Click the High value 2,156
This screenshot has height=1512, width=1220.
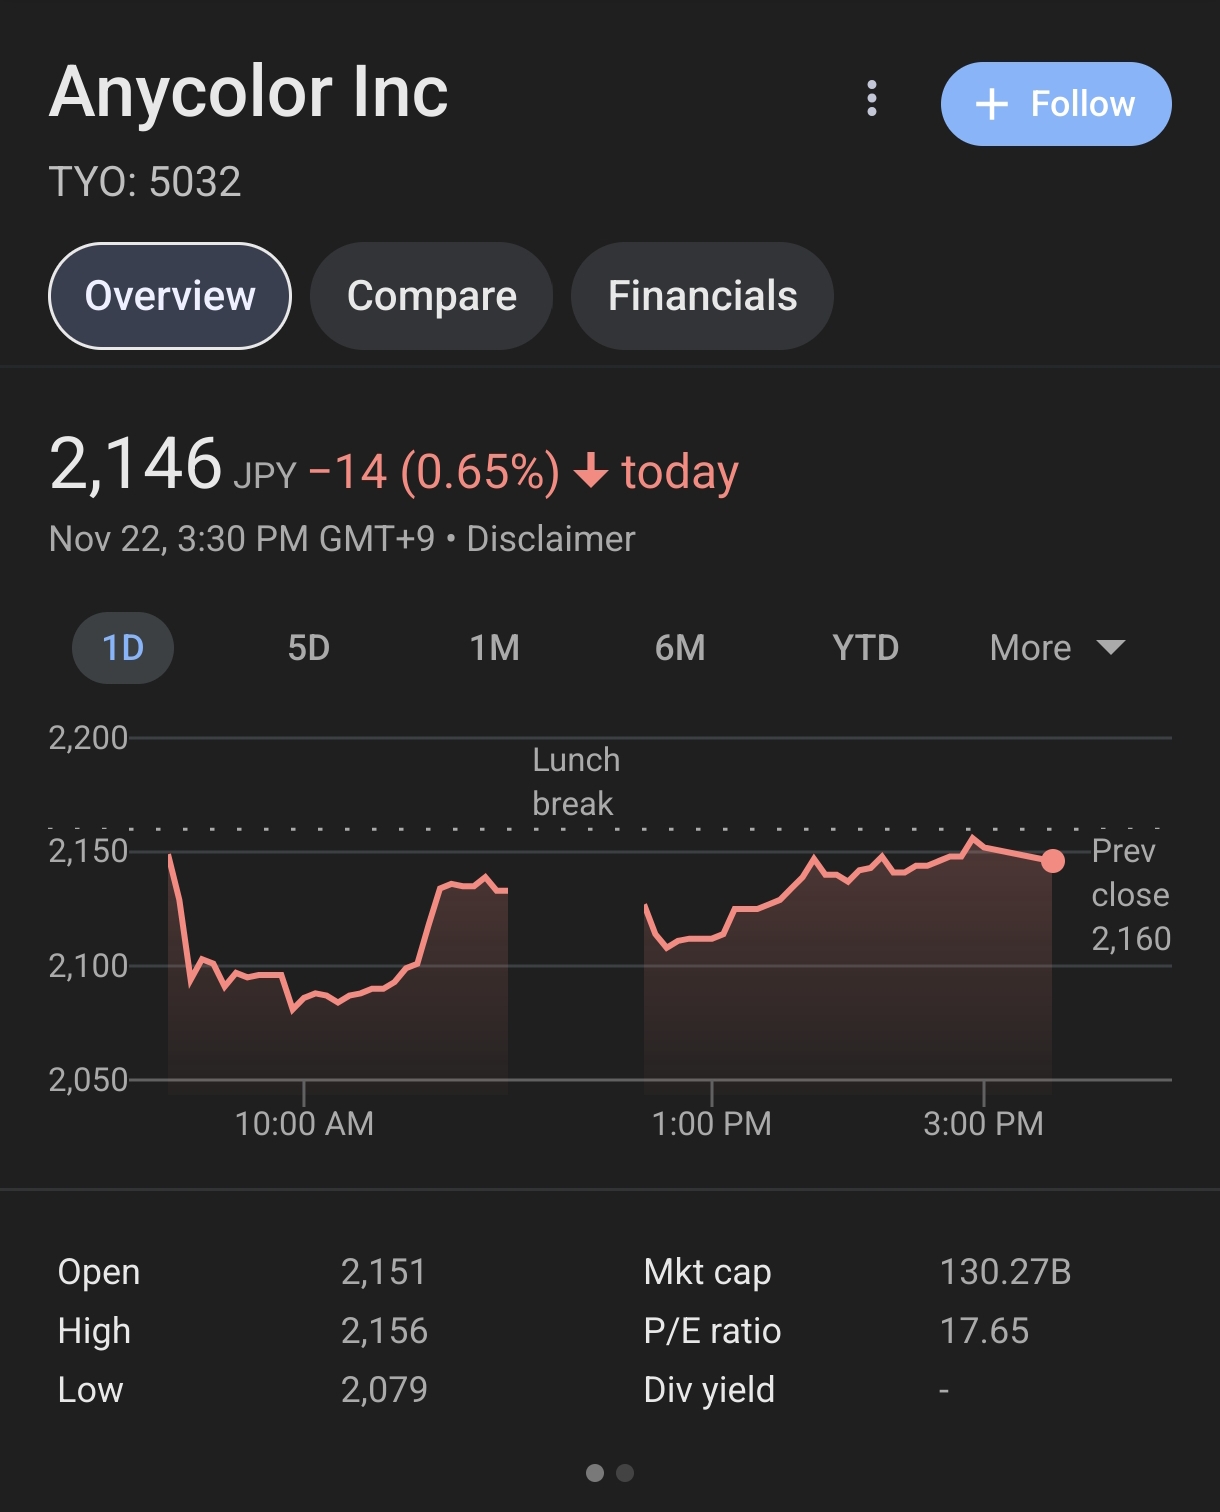coord(384,1331)
